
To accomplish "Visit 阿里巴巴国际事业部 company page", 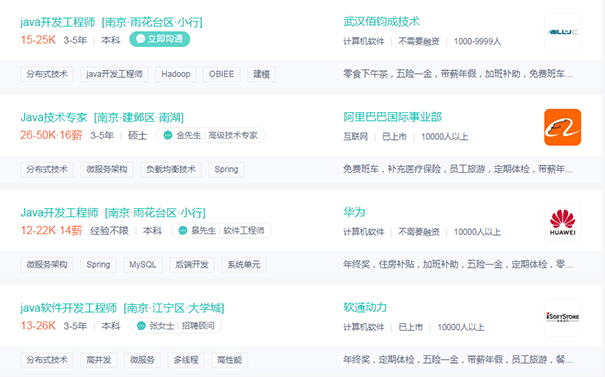I will tap(392, 117).
